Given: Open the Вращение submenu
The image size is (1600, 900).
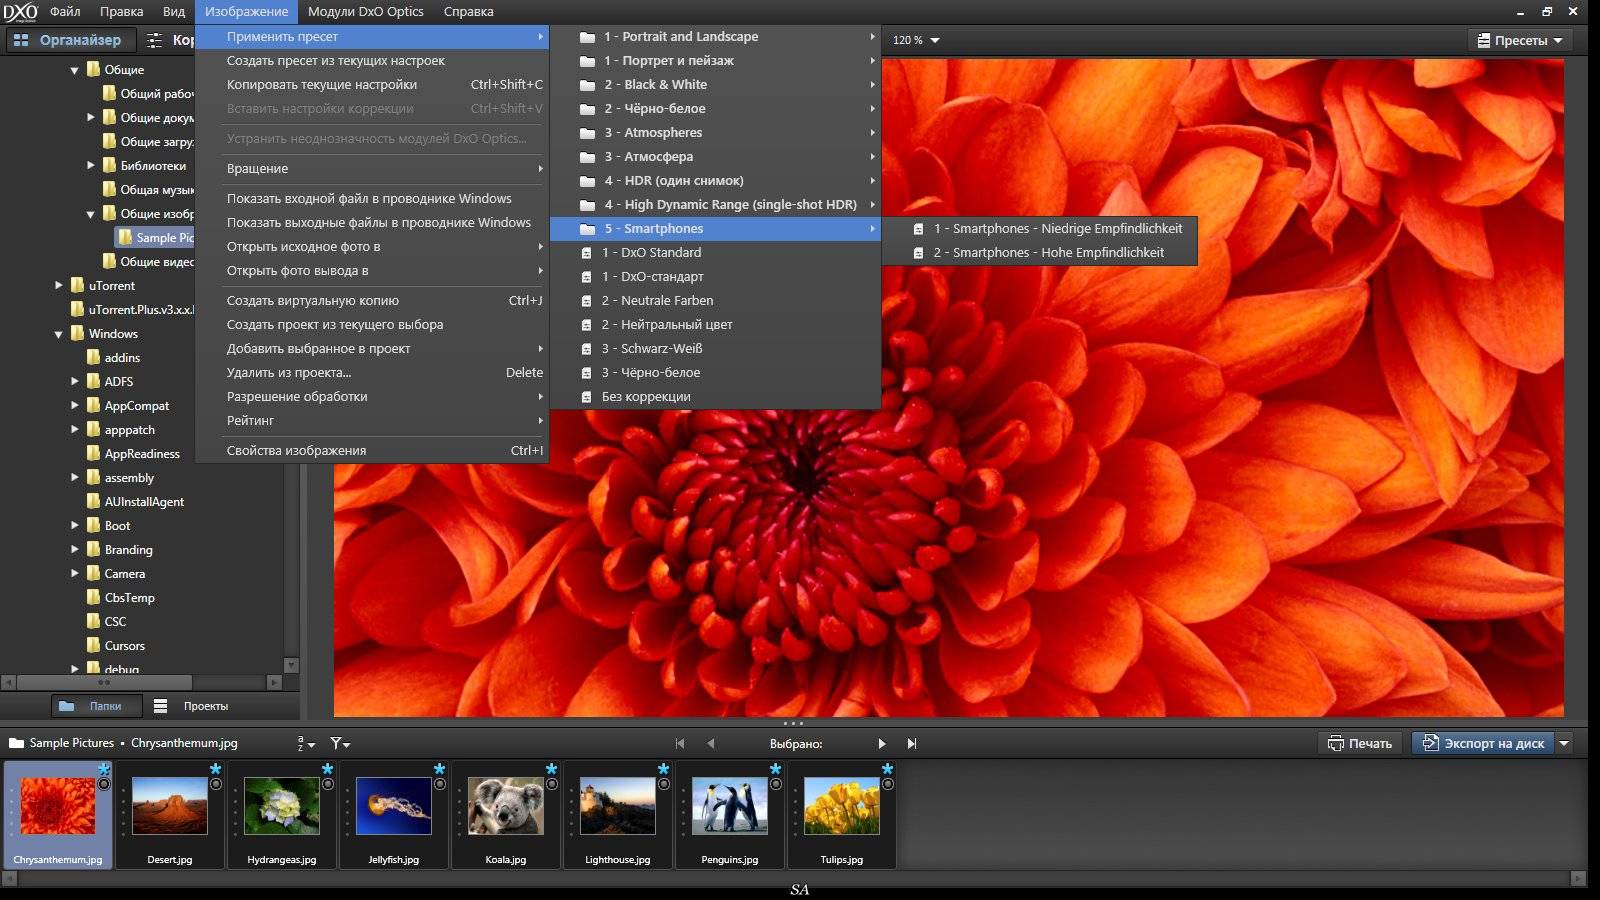Looking at the screenshot, I should tap(372, 169).
